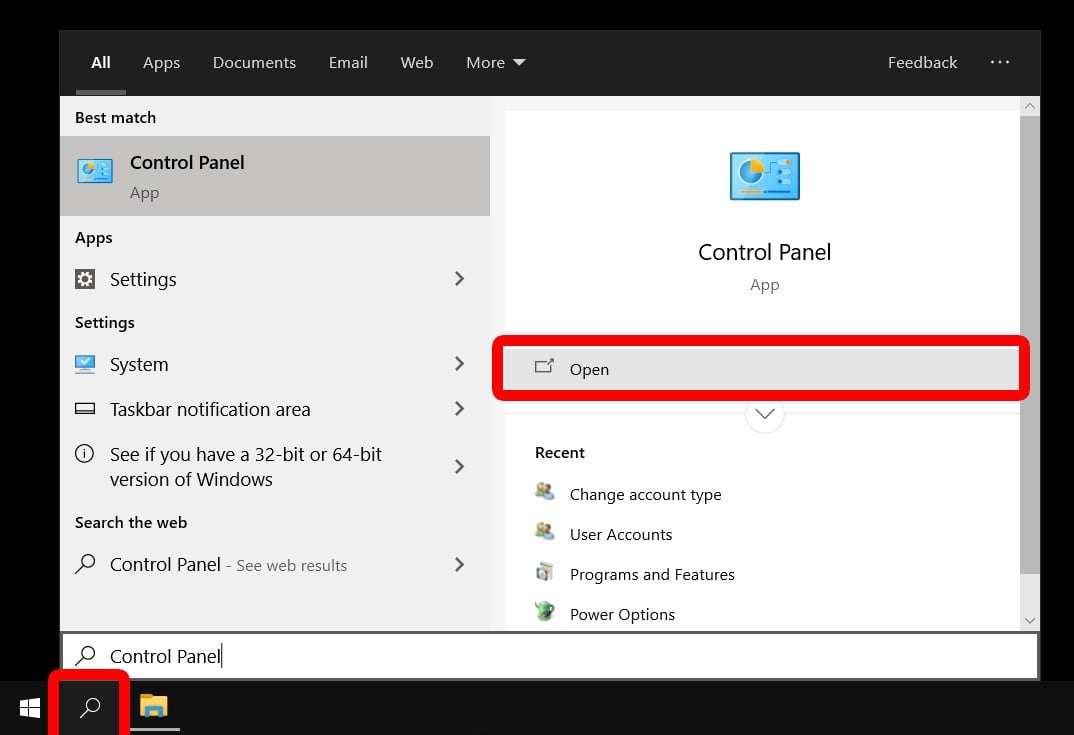Image resolution: width=1074 pixels, height=735 pixels.
Task: Click the preview pane scrollbar down arrow
Action: pos(1029,621)
